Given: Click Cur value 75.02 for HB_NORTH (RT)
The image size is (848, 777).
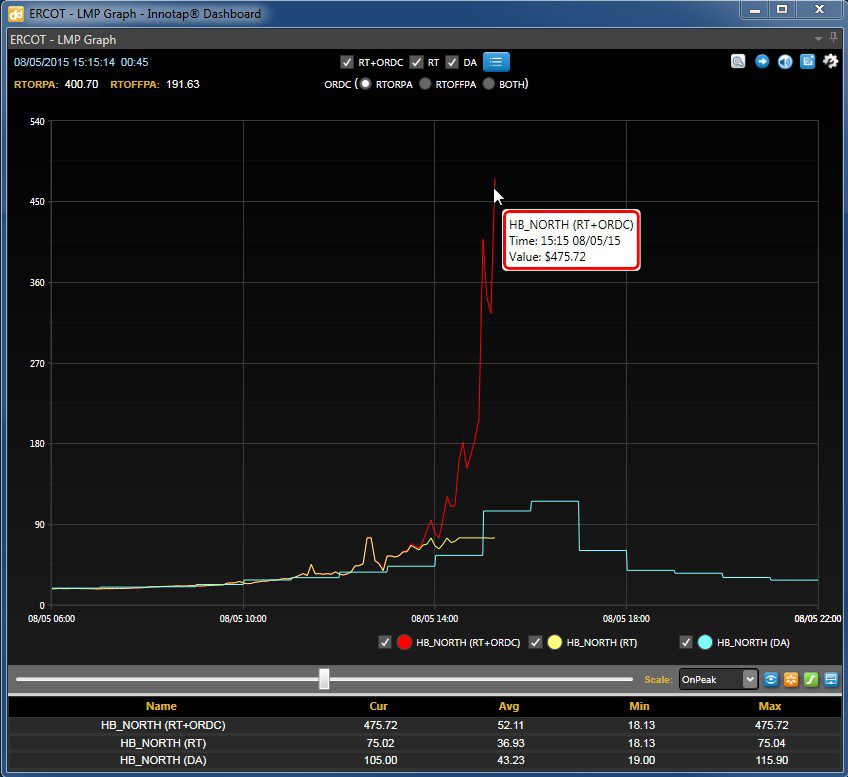Looking at the screenshot, I should tap(380, 743).
